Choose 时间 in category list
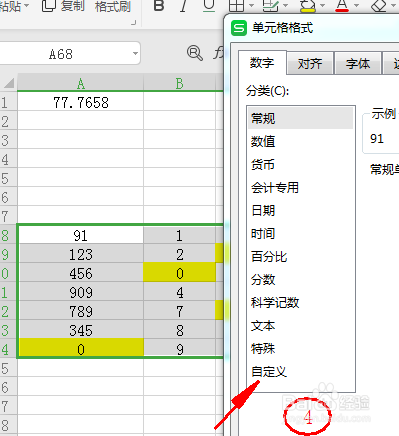 tap(300, 233)
